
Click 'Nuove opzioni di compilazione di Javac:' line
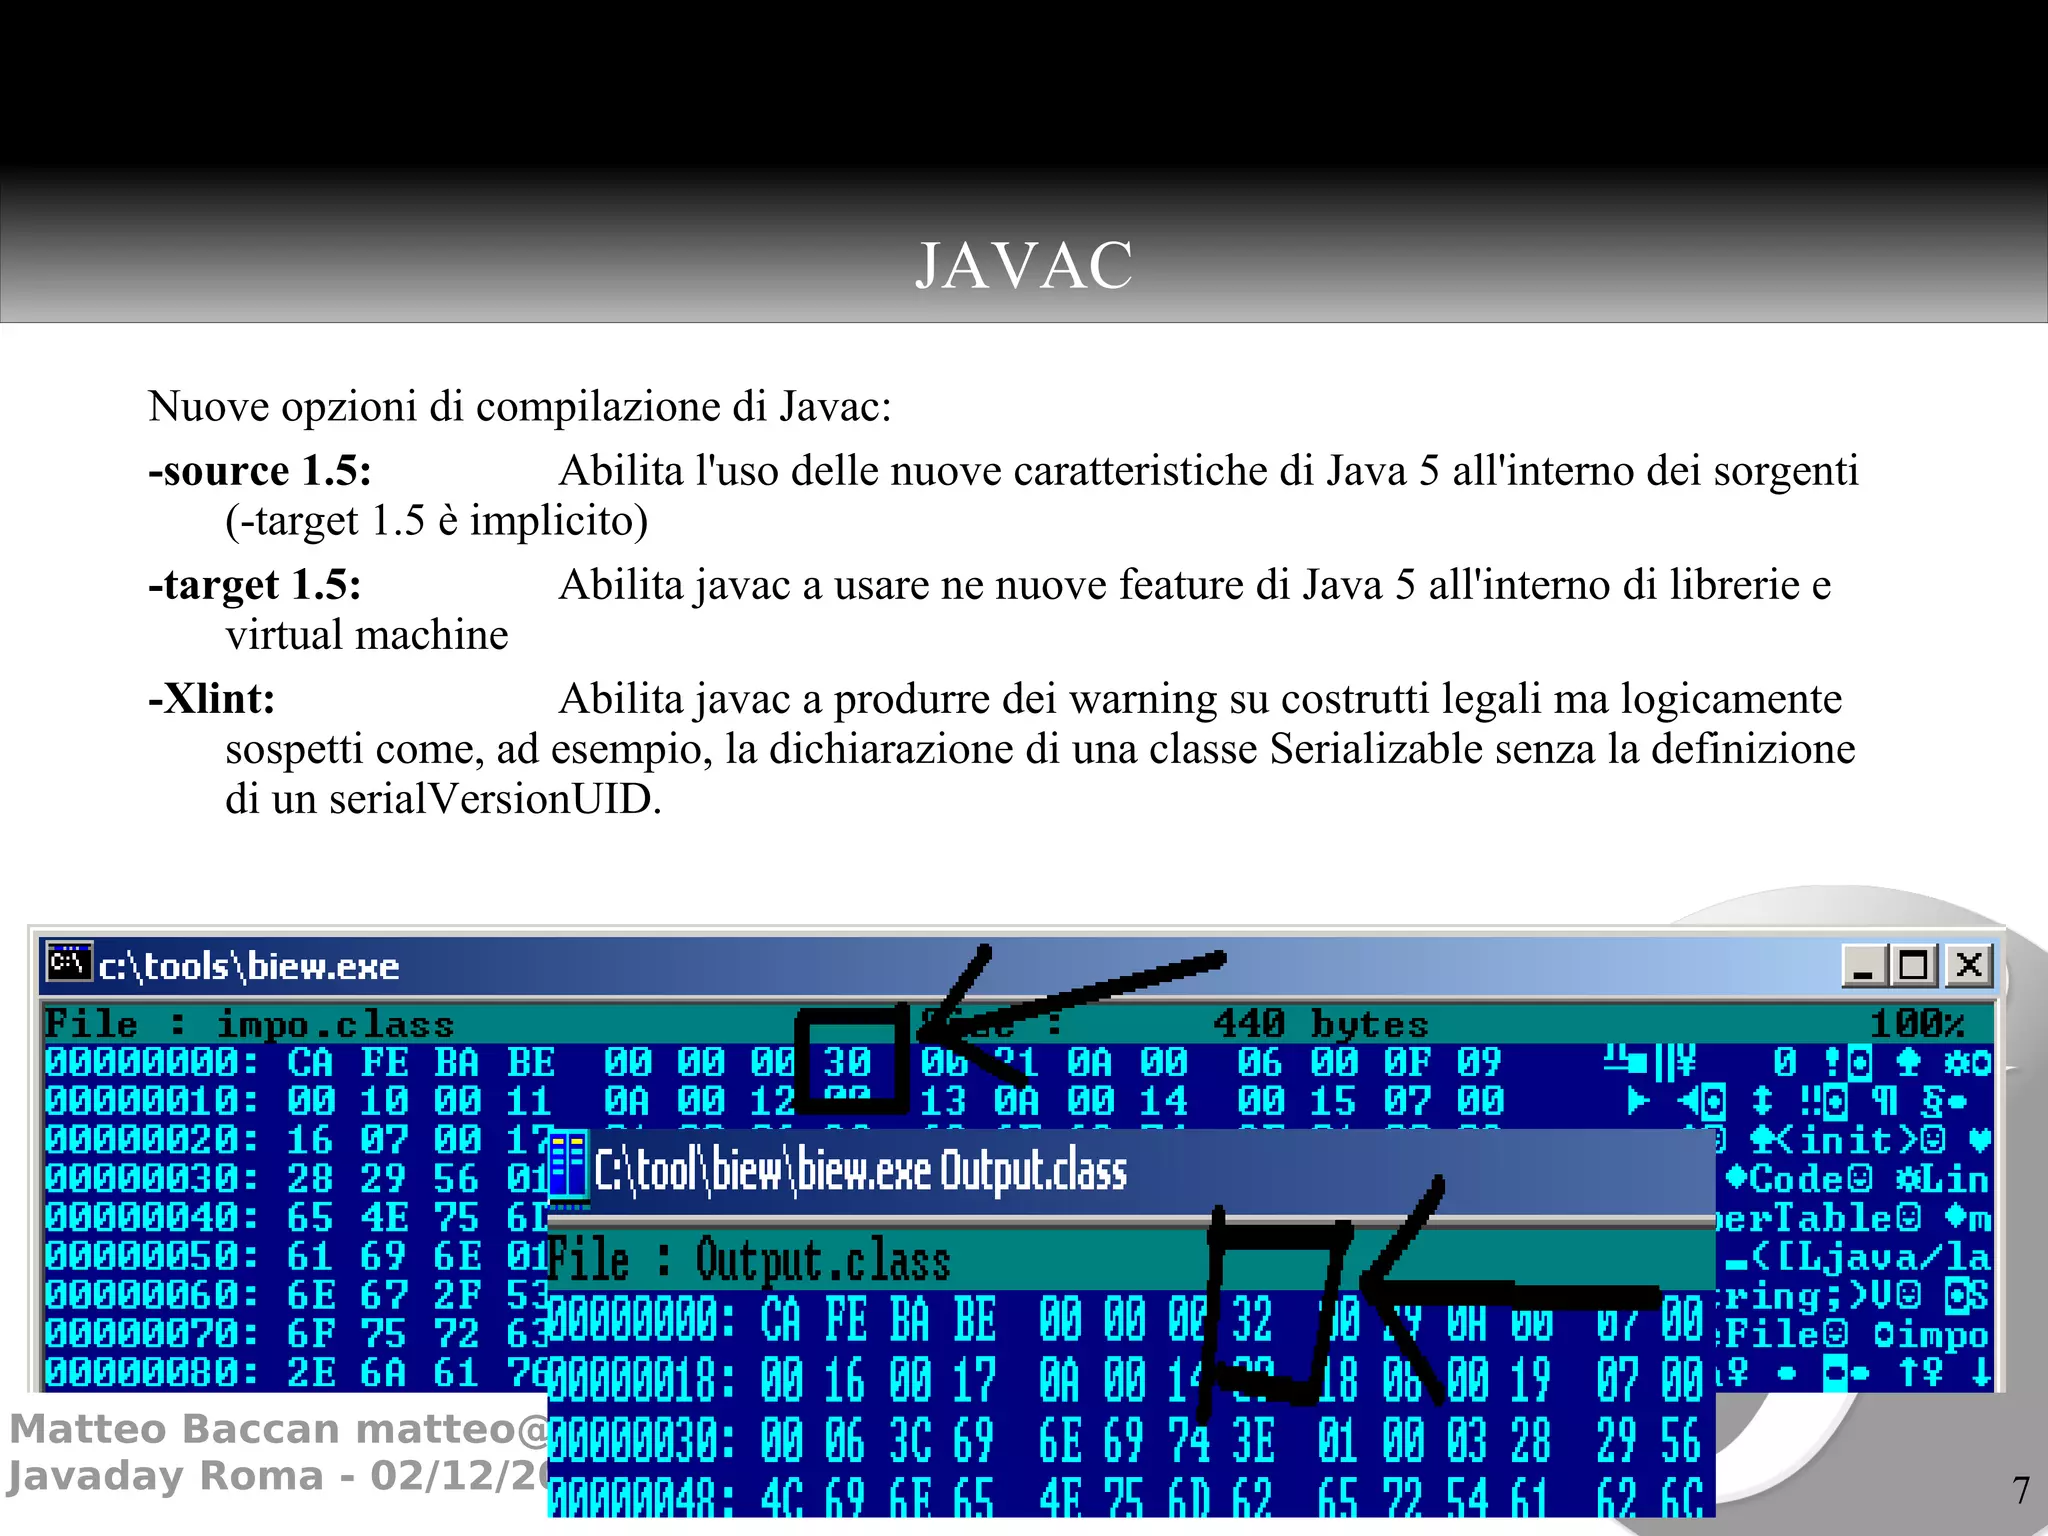[520, 407]
